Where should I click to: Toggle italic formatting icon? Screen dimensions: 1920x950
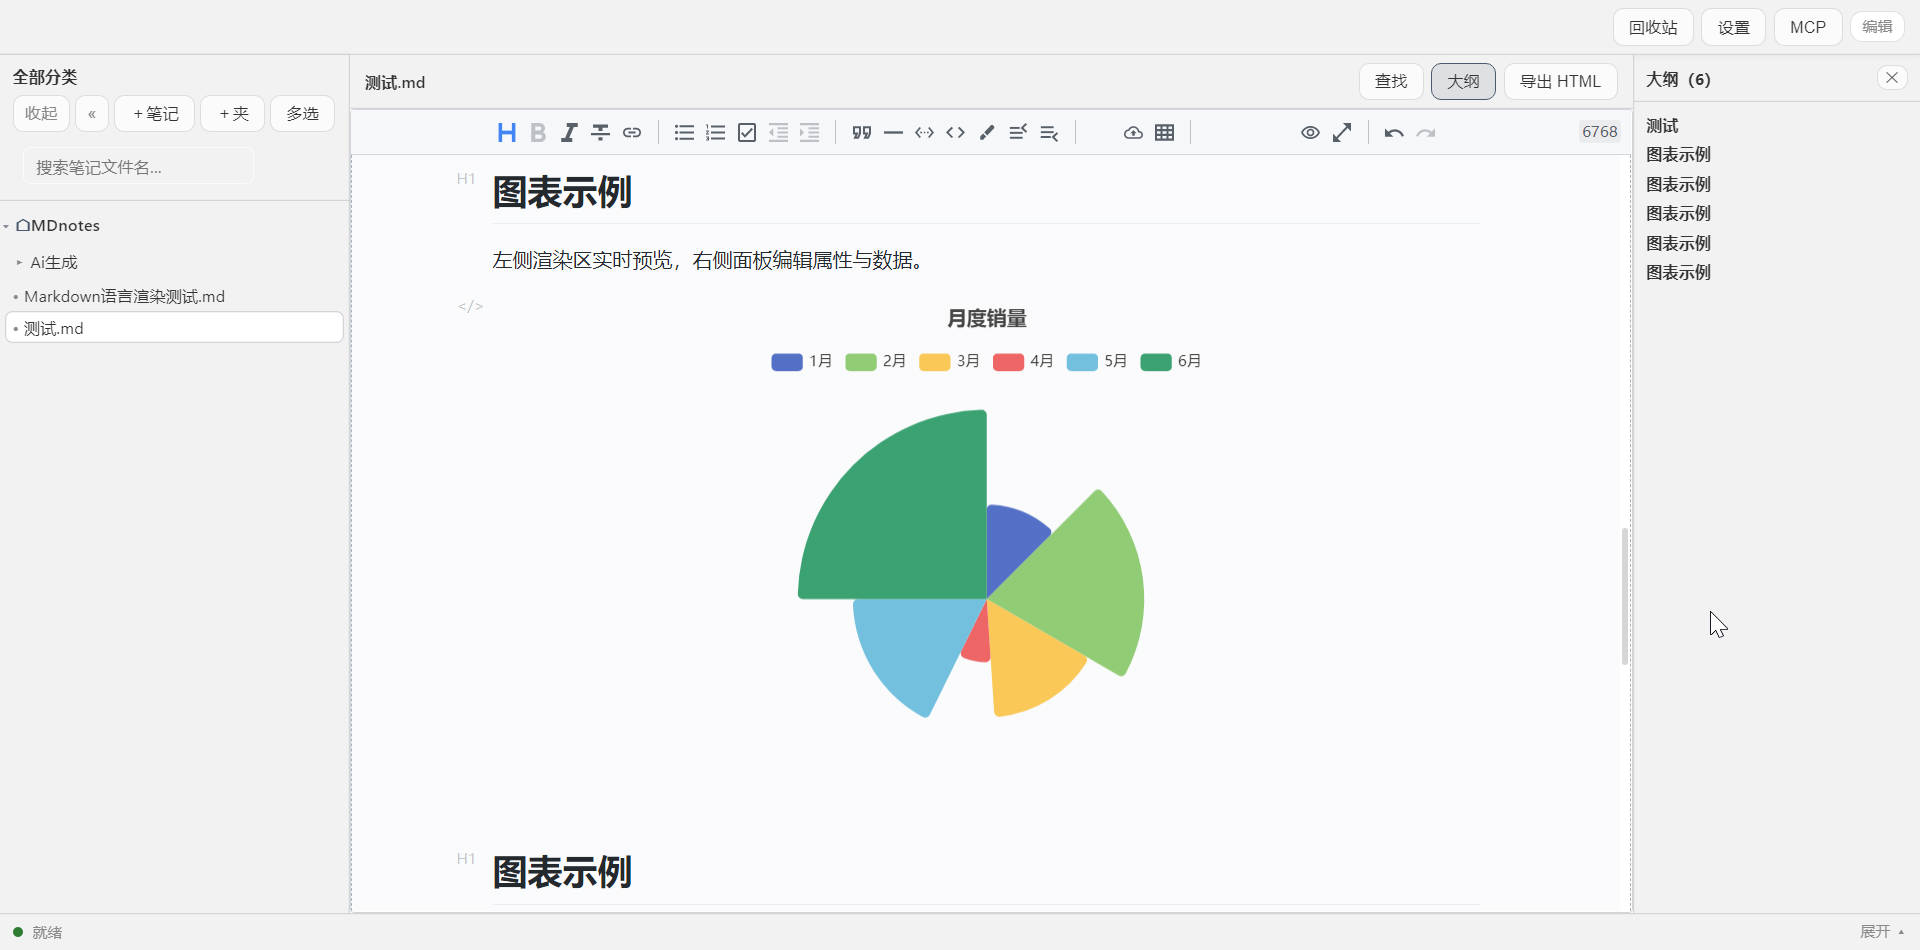coord(569,132)
